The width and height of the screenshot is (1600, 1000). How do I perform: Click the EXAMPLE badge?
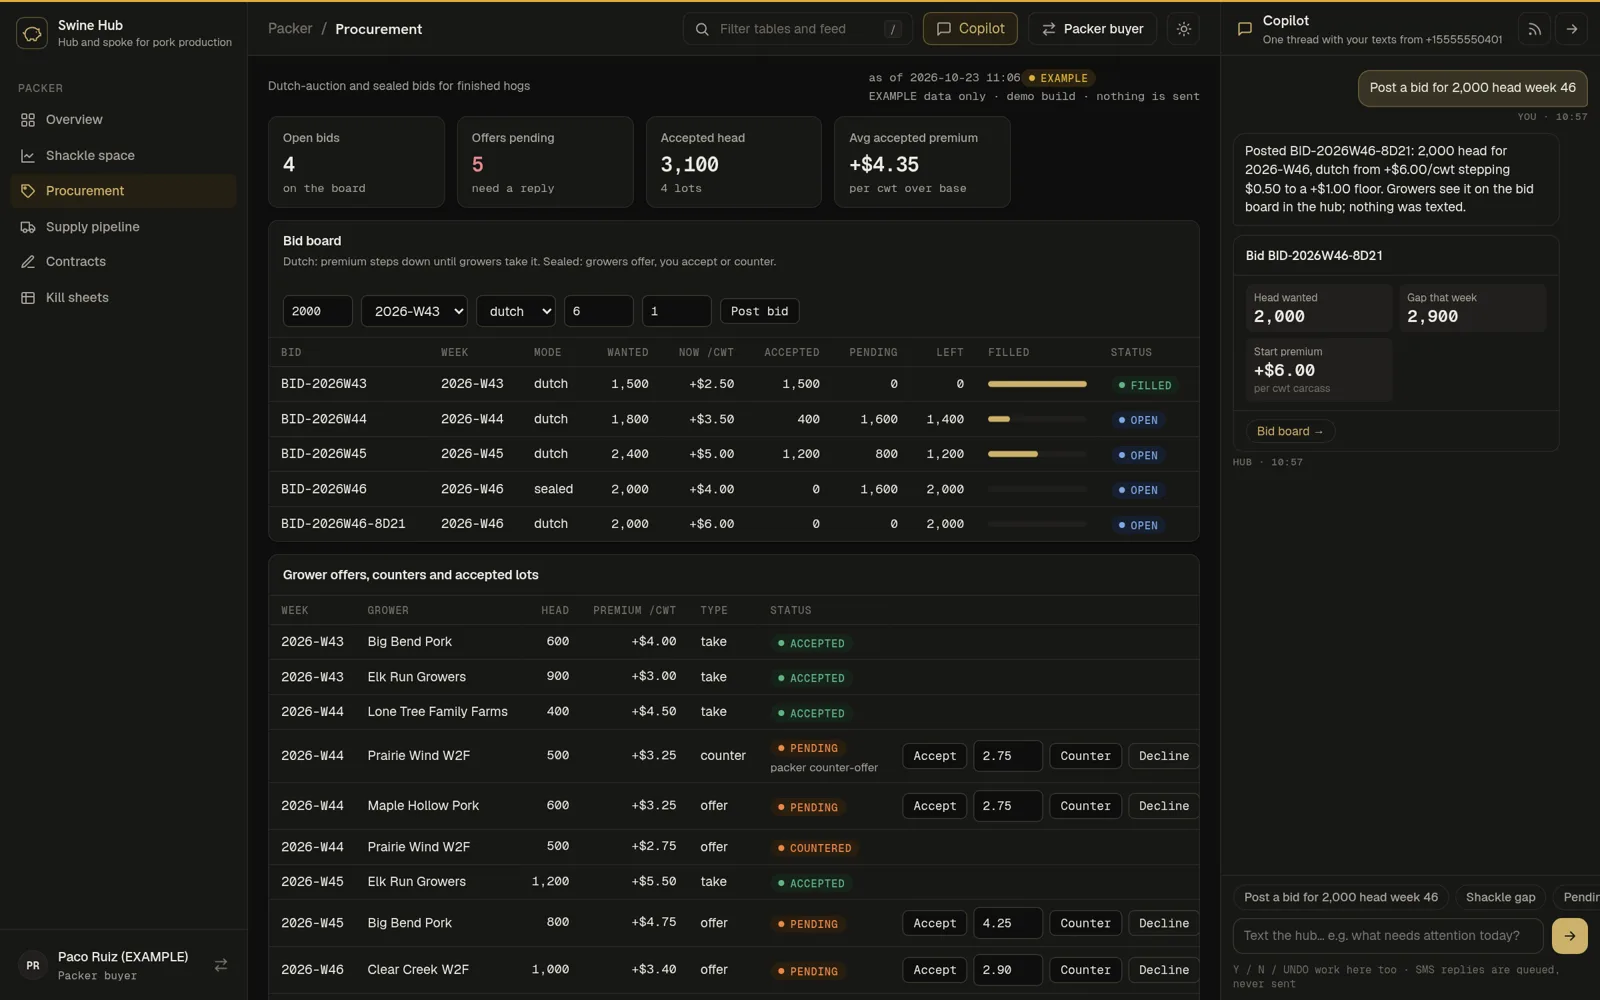pos(1059,78)
